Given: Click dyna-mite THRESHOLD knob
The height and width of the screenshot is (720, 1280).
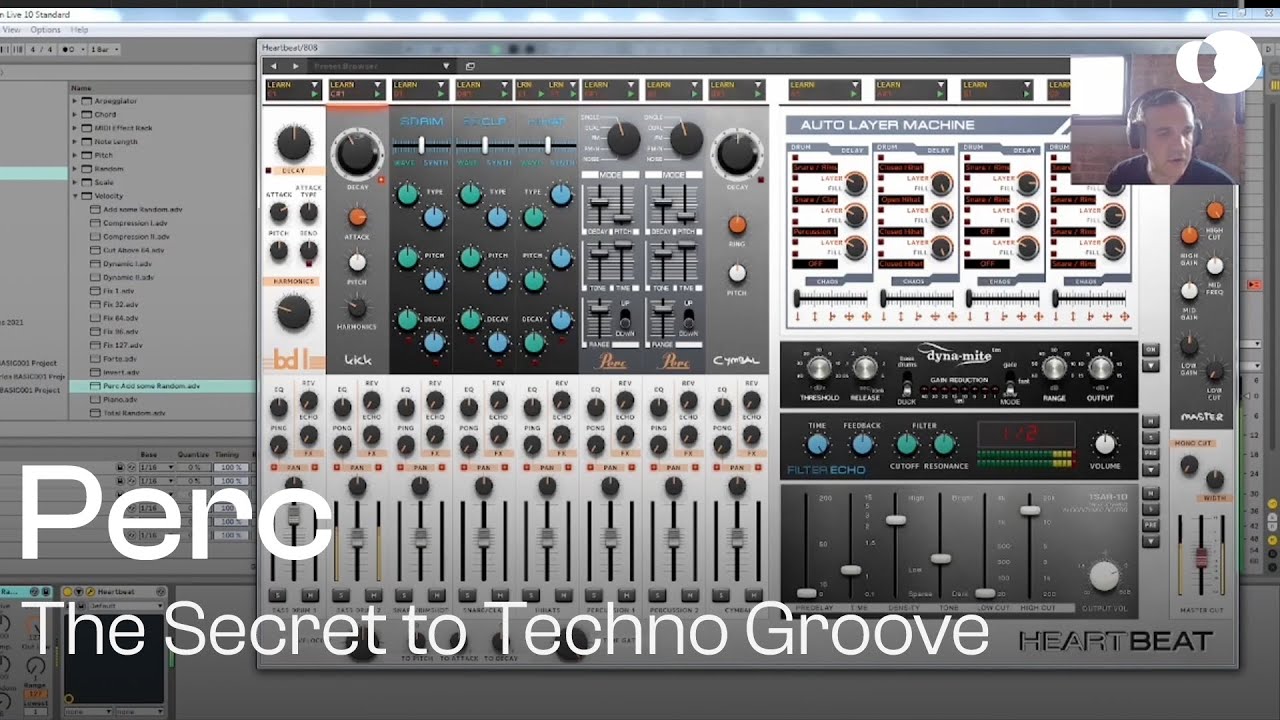Looking at the screenshot, I should coord(819,368).
